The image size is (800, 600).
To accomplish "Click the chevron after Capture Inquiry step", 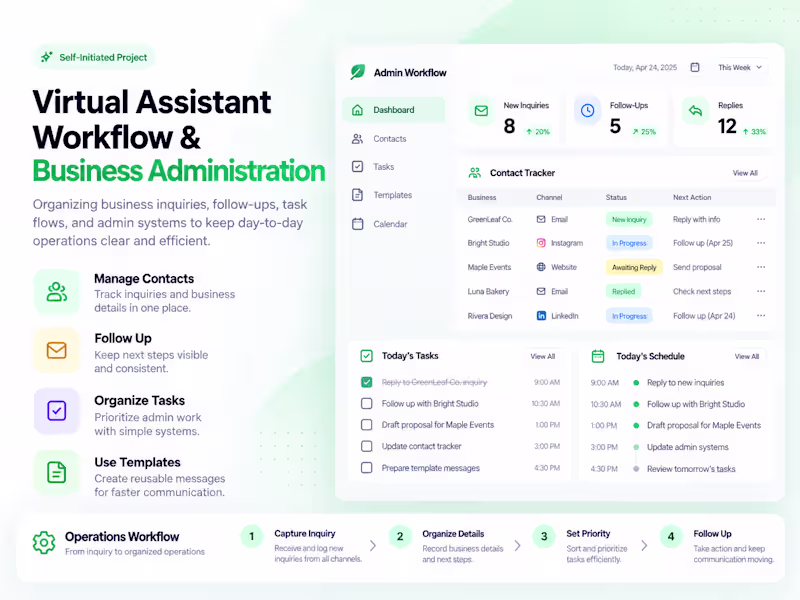I will pyautogui.click(x=373, y=546).
